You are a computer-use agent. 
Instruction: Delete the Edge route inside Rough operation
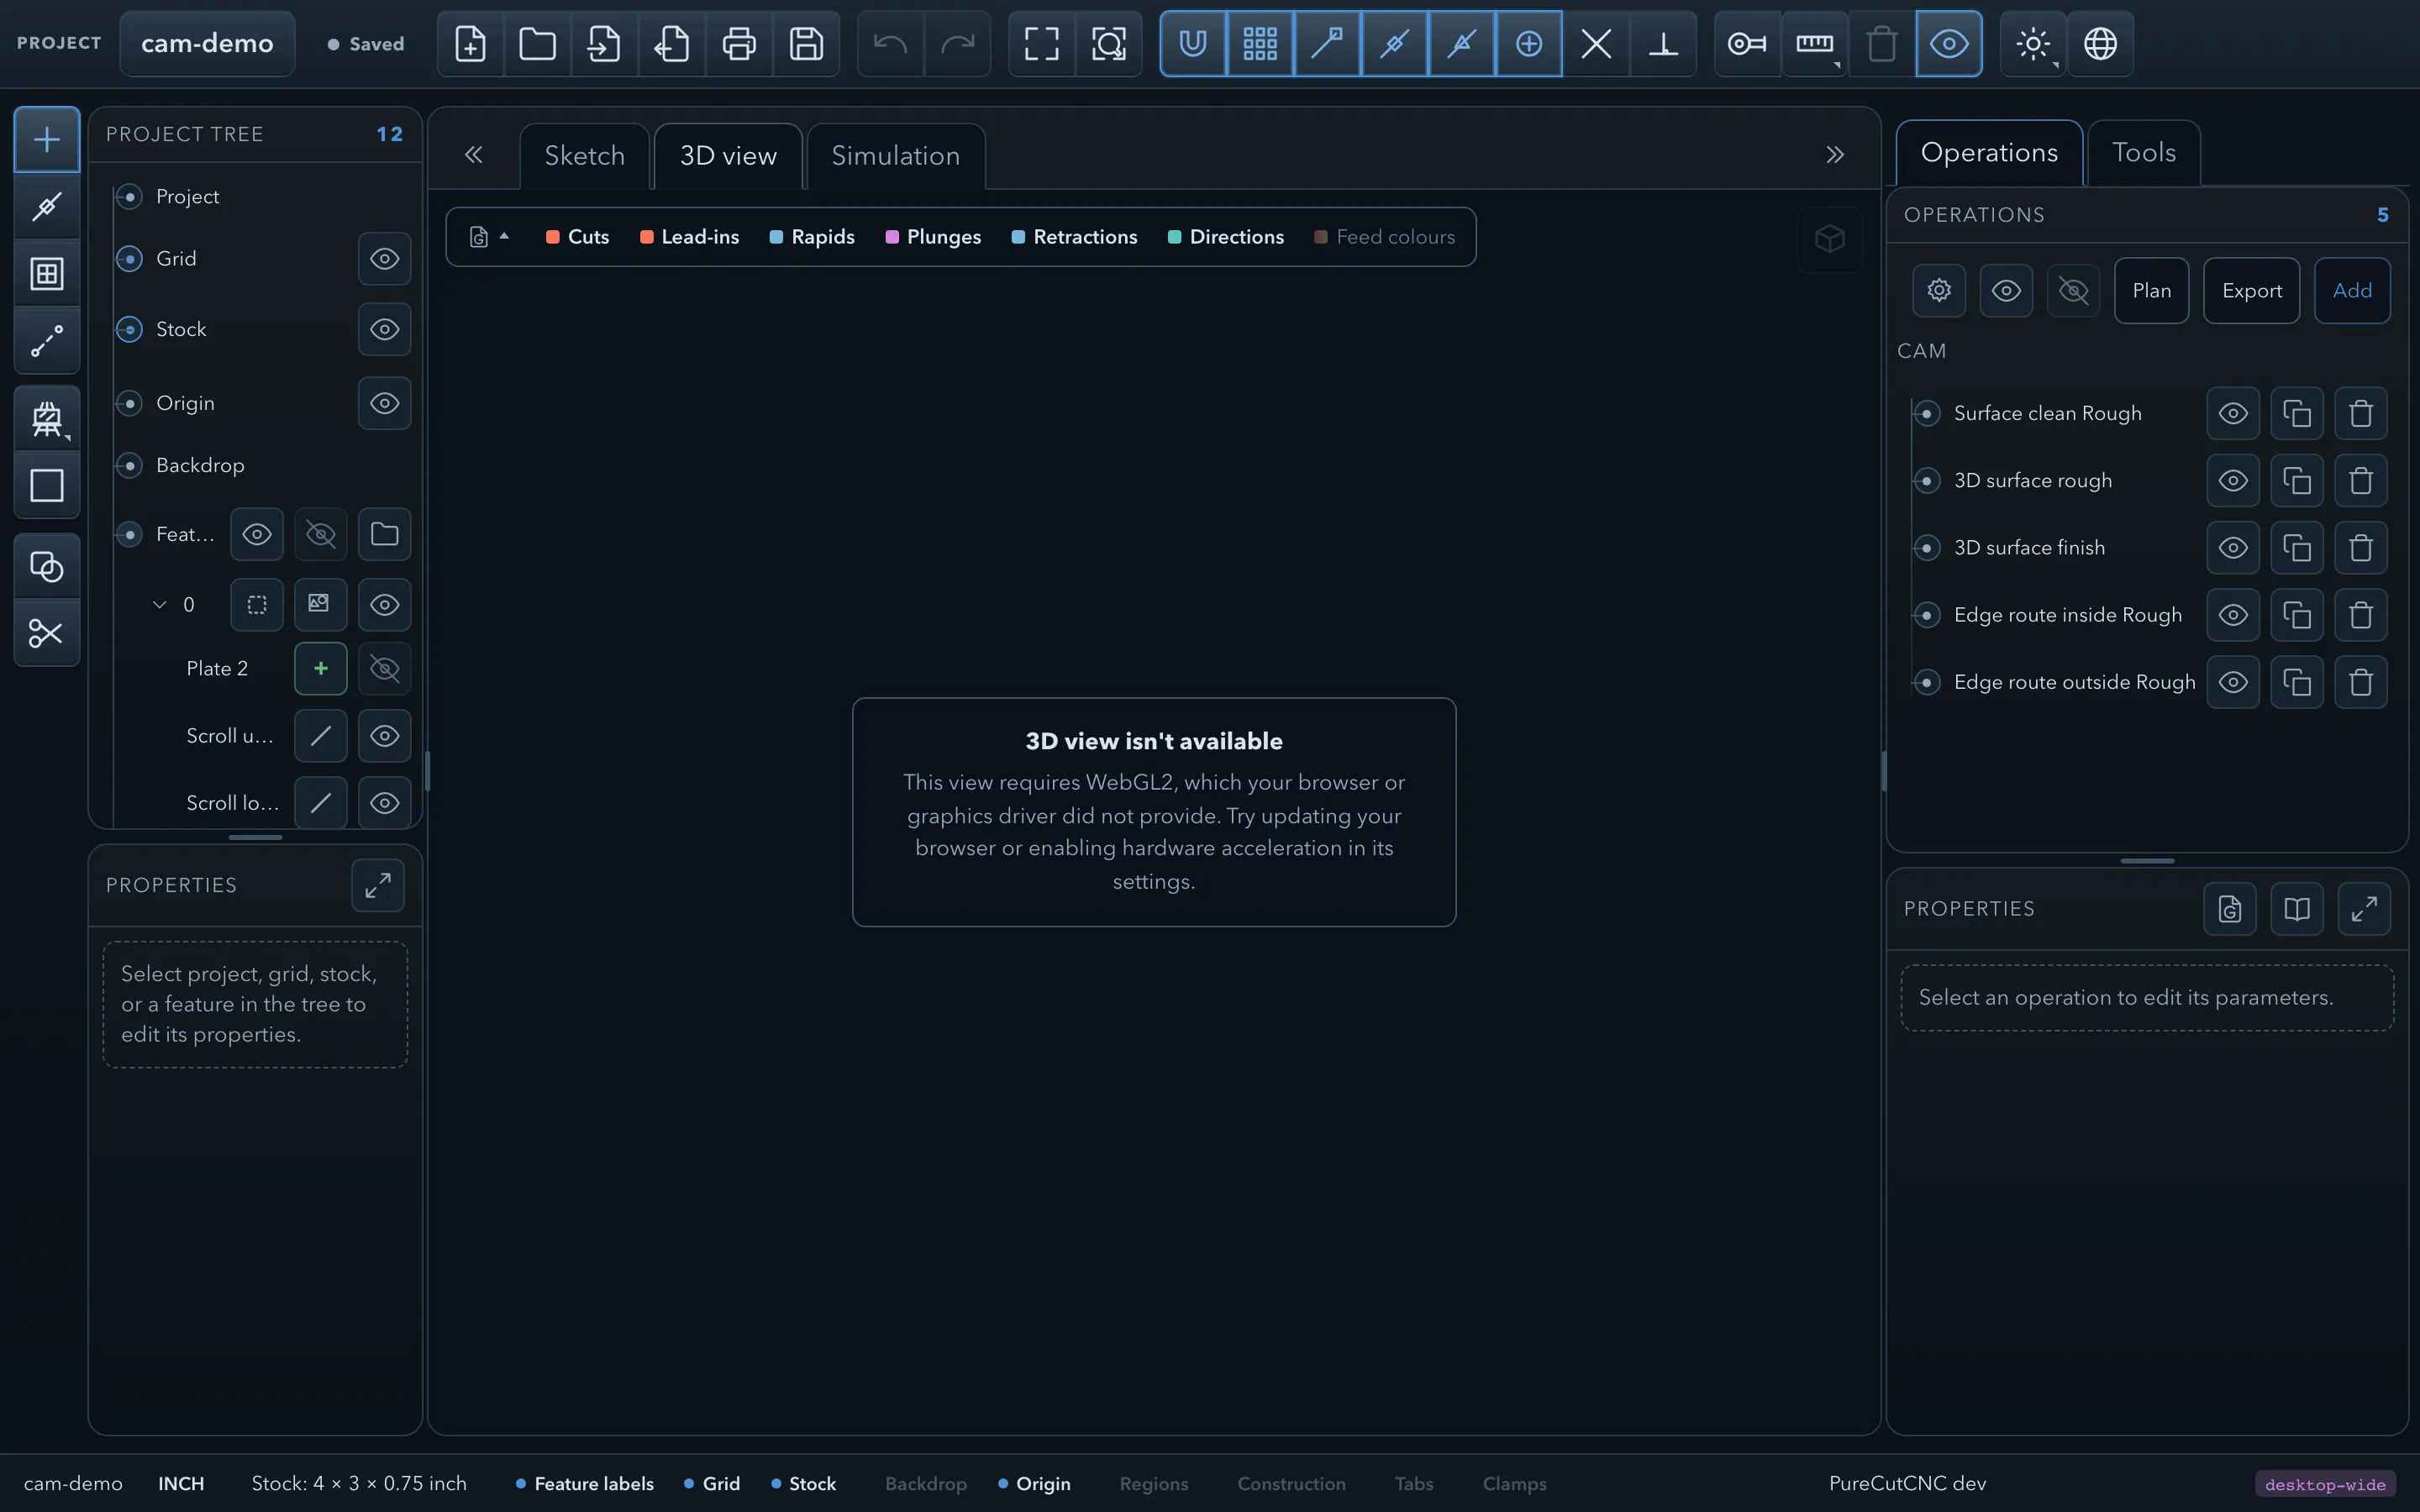click(2361, 615)
